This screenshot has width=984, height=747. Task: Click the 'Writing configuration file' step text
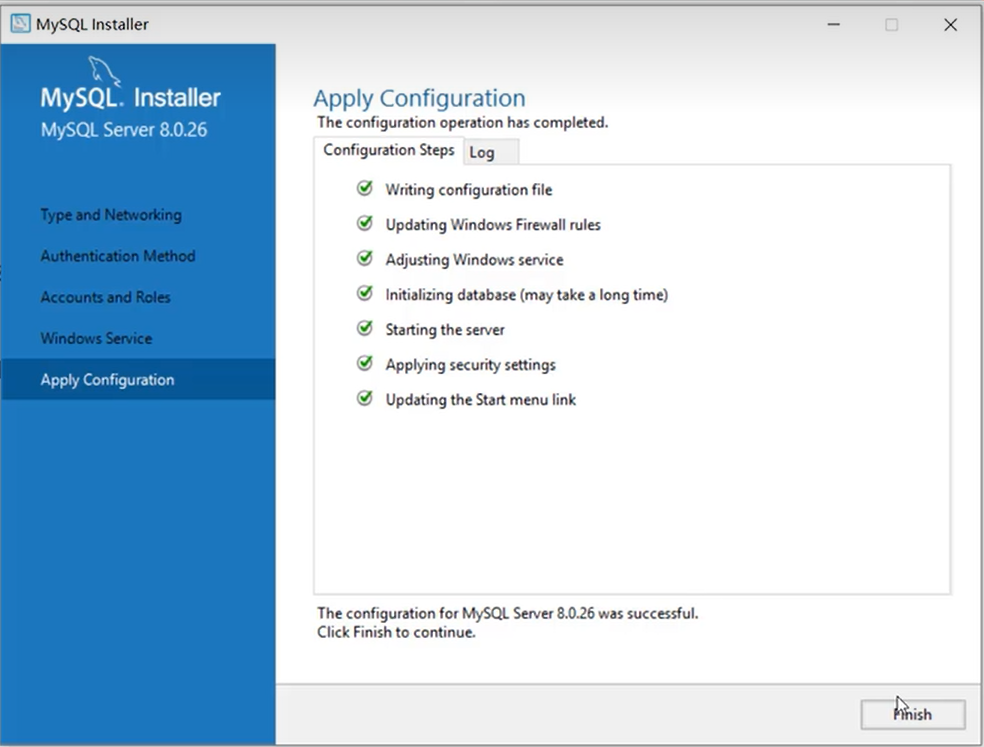[x=469, y=190]
